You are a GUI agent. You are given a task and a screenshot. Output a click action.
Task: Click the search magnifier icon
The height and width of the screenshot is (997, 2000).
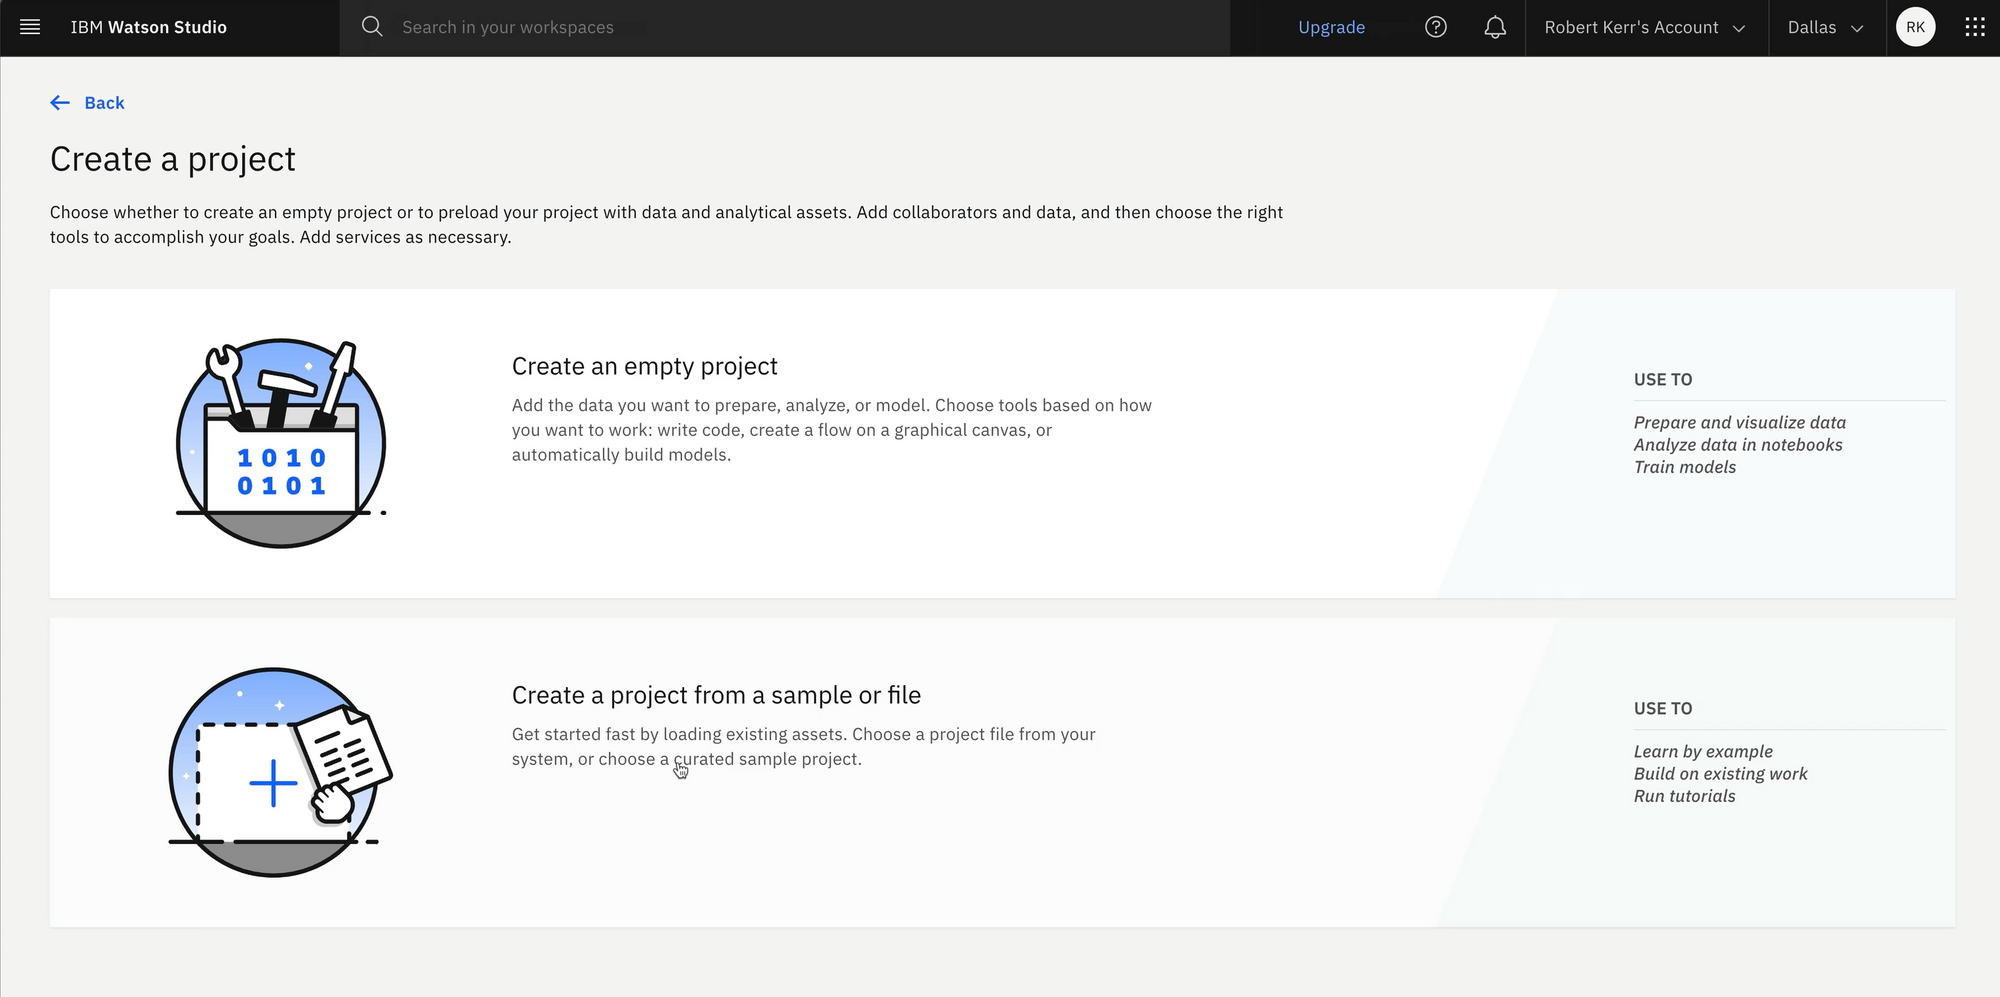(x=372, y=27)
